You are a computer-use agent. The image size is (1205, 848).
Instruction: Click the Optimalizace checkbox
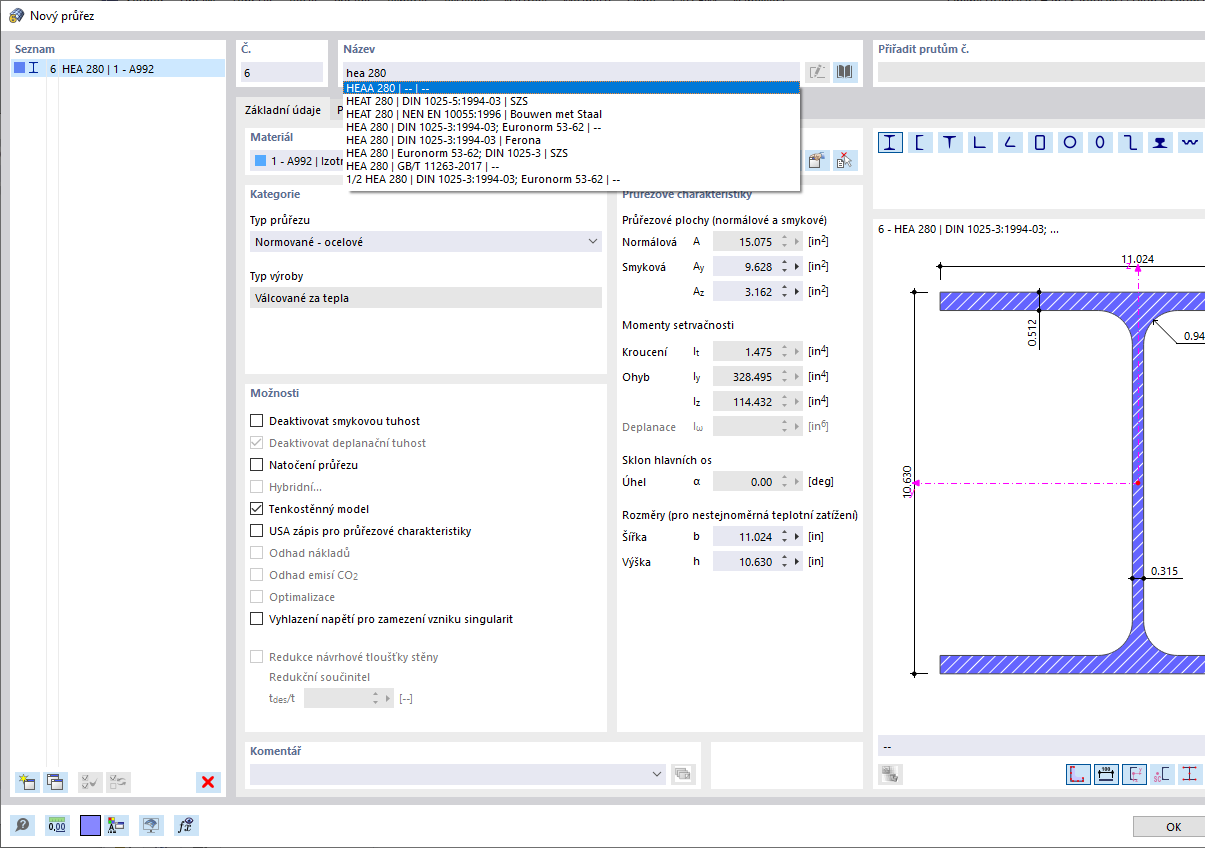257,597
